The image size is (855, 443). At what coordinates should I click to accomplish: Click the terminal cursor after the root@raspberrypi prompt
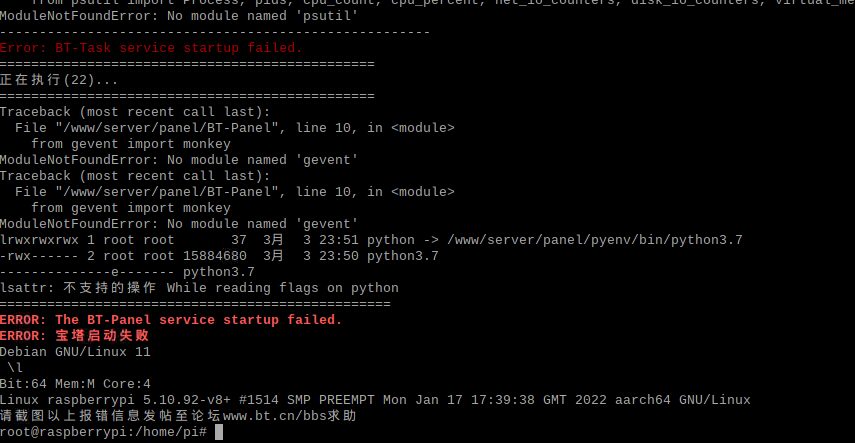(219, 433)
